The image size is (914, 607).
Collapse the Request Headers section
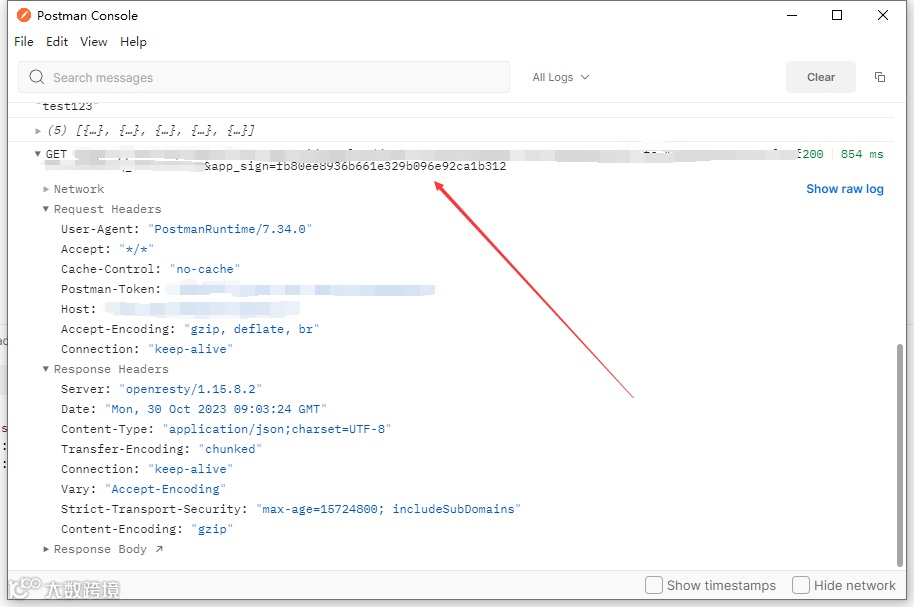coord(45,209)
